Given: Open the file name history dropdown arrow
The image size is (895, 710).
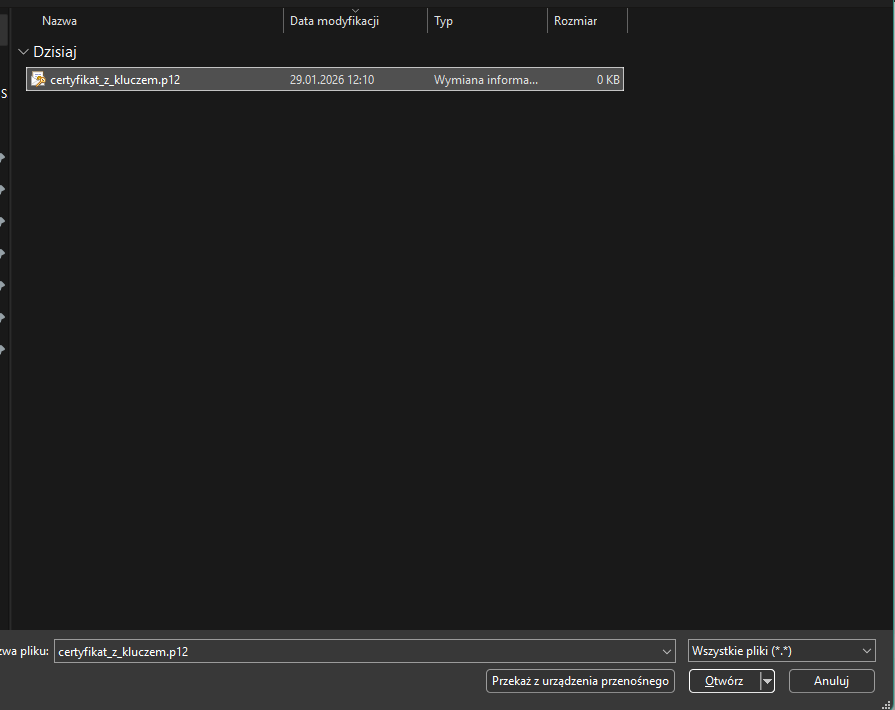Looking at the screenshot, I should click(x=668, y=652).
